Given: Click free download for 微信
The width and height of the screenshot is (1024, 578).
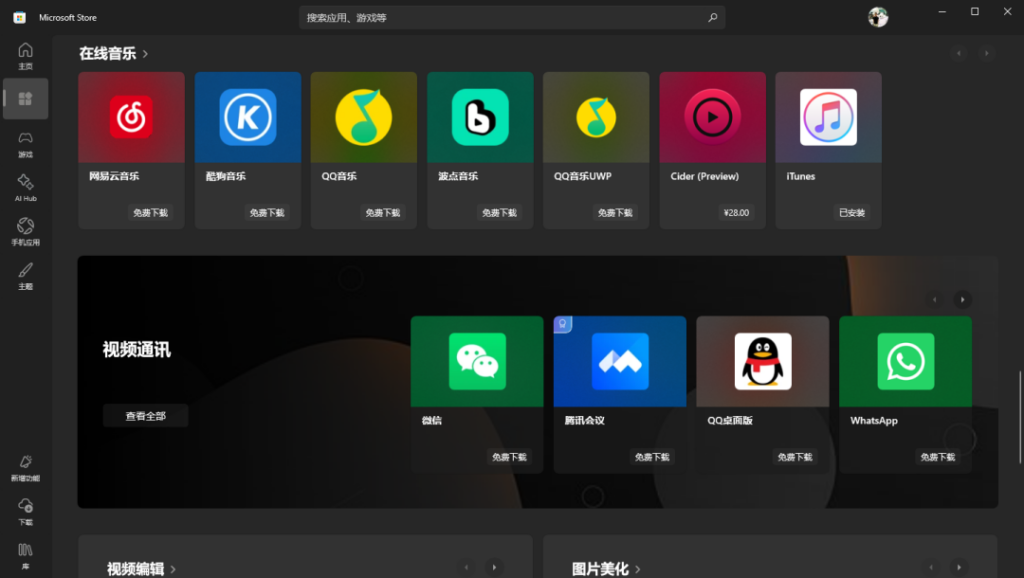Looking at the screenshot, I should [x=509, y=457].
